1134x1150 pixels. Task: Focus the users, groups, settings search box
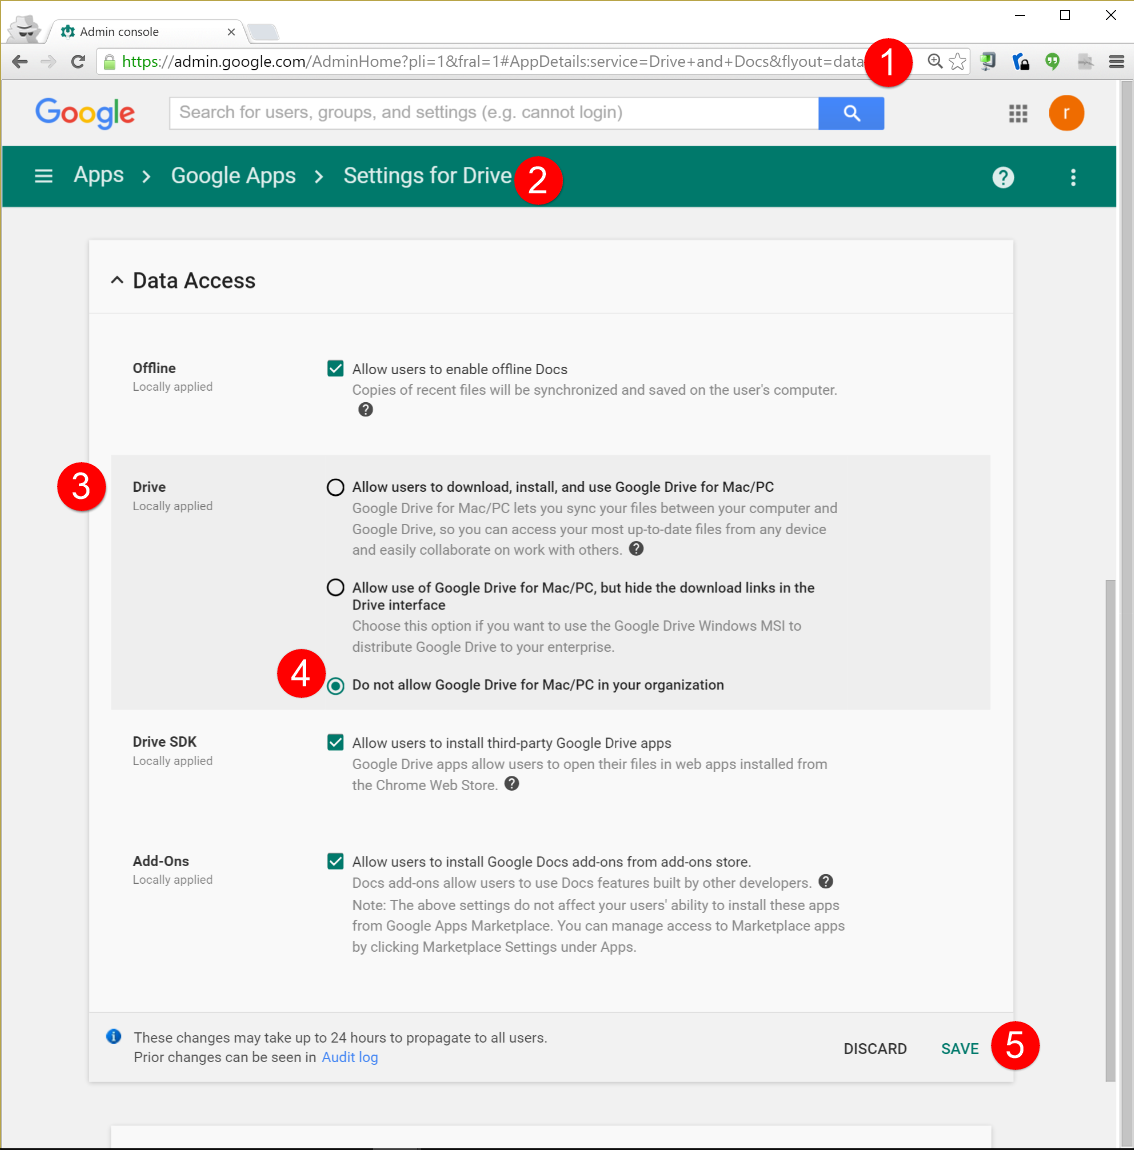(494, 113)
